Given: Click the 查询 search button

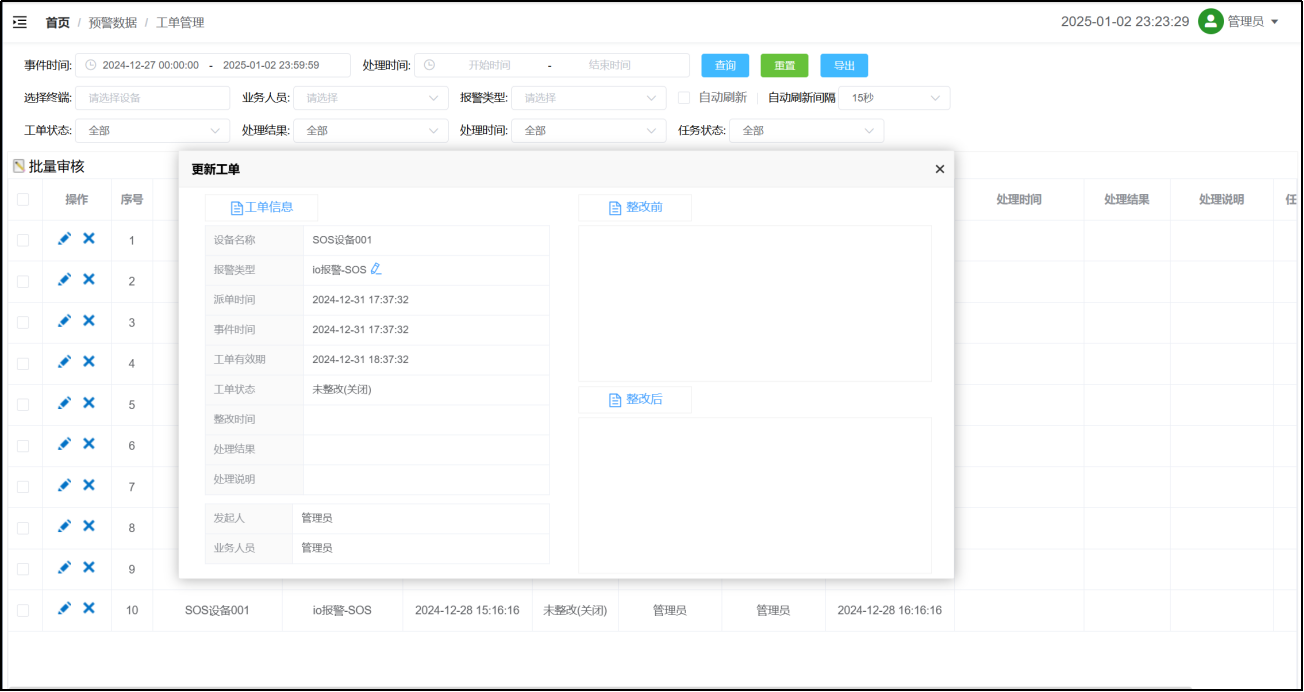Looking at the screenshot, I should click(725, 65).
